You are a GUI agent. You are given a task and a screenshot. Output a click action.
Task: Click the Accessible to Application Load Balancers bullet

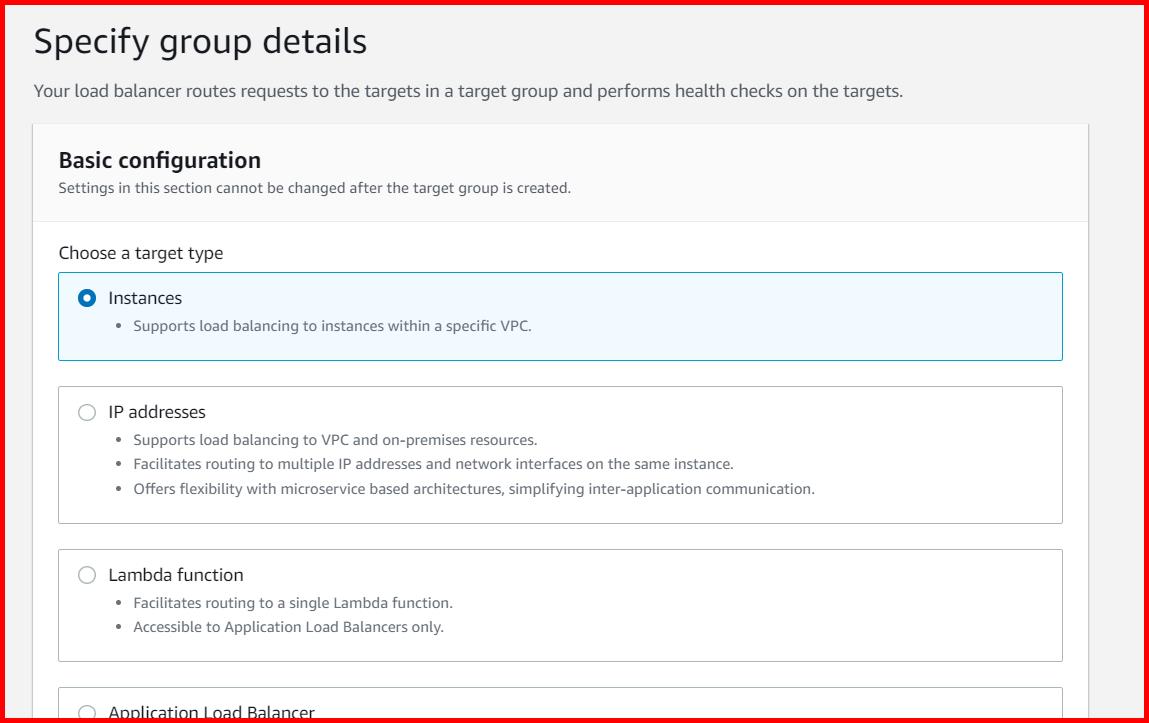(x=287, y=626)
